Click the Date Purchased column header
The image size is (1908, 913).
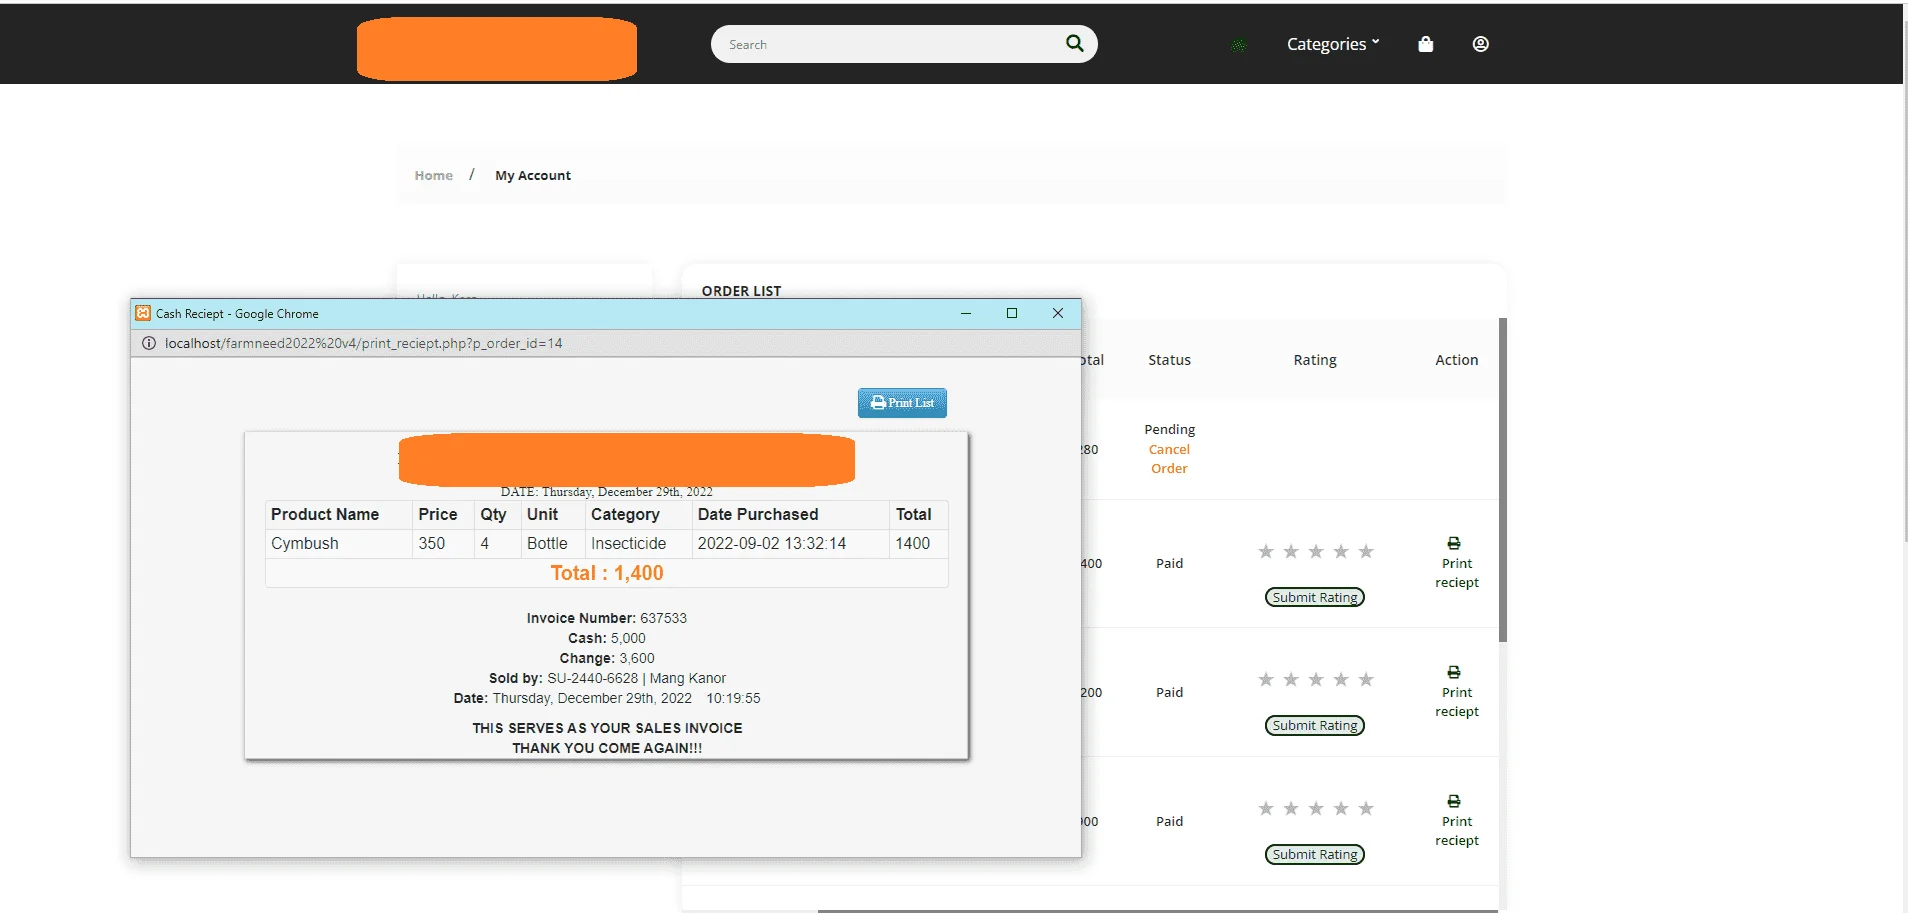tap(790, 514)
